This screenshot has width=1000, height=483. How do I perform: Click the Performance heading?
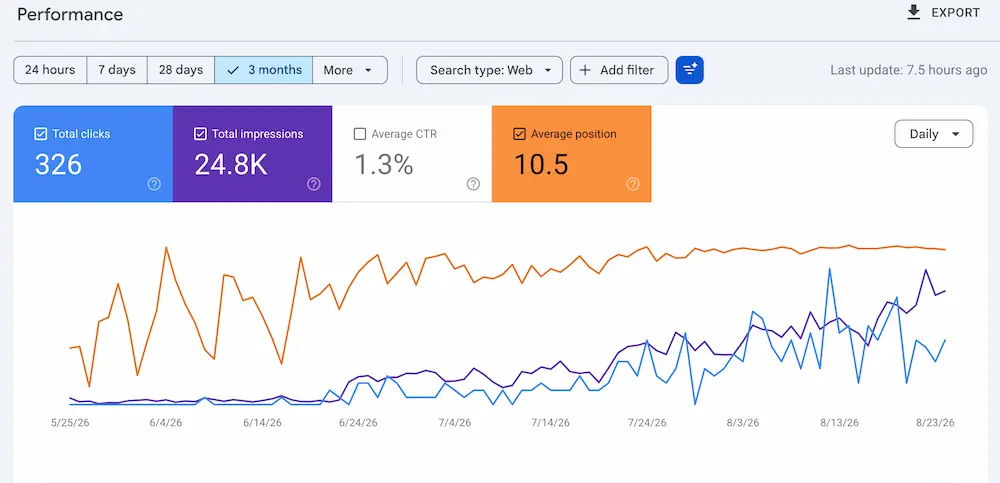pyautogui.click(x=70, y=14)
